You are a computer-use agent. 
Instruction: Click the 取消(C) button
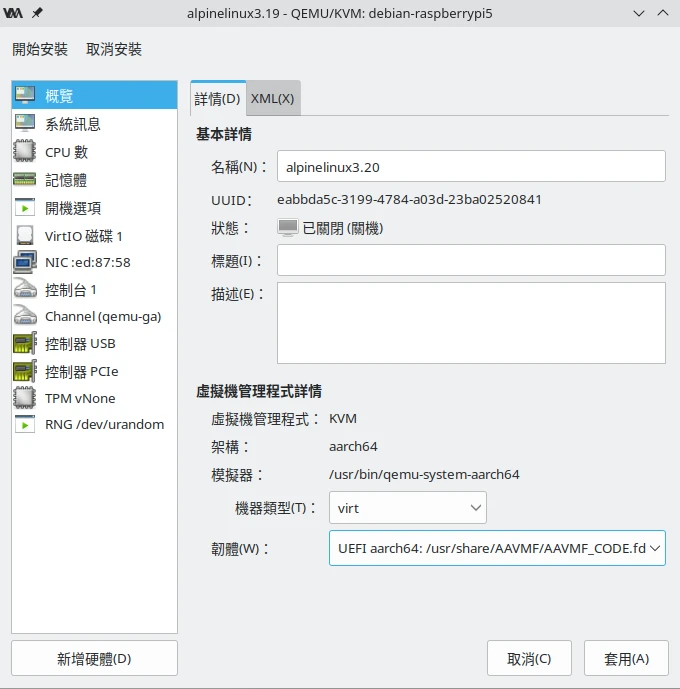click(529, 658)
